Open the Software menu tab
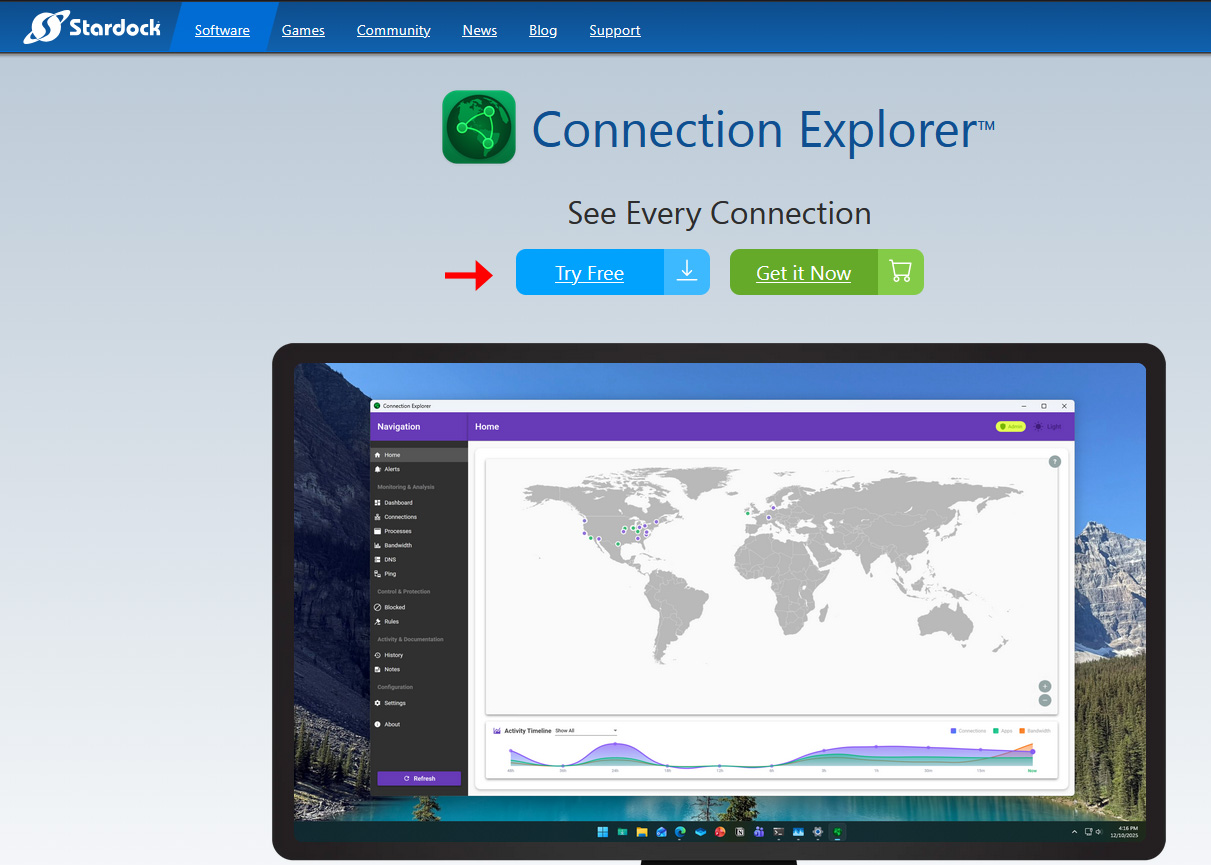The image size is (1211, 865). [x=222, y=30]
